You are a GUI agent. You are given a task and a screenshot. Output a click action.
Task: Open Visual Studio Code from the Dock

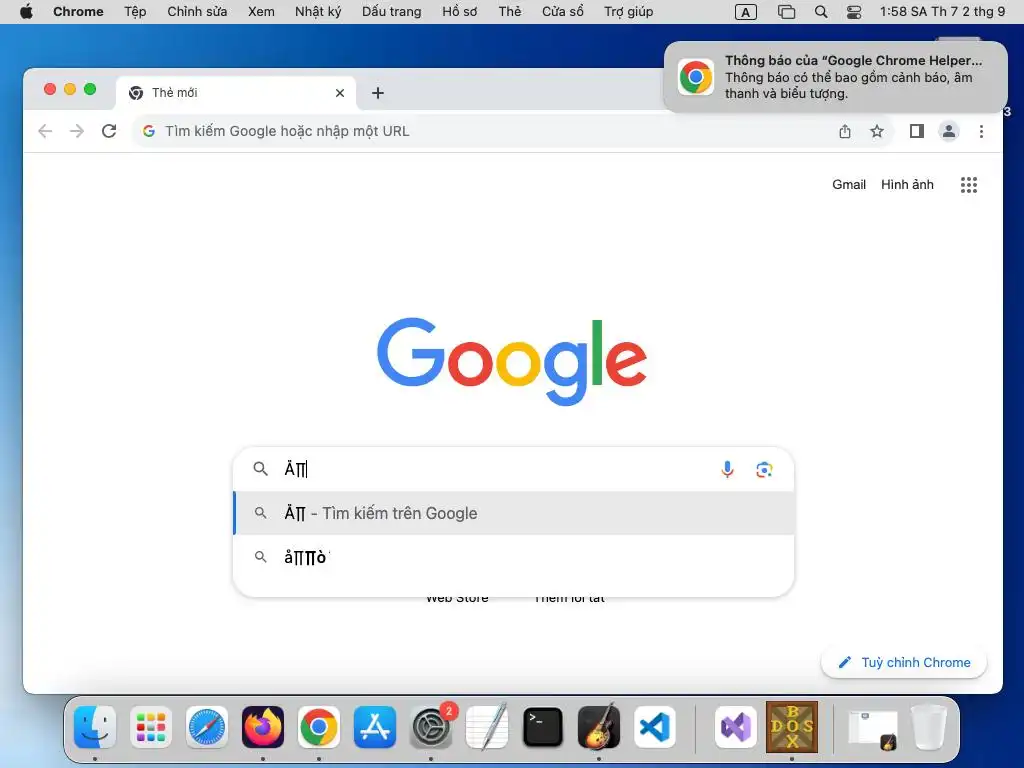click(654, 726)
